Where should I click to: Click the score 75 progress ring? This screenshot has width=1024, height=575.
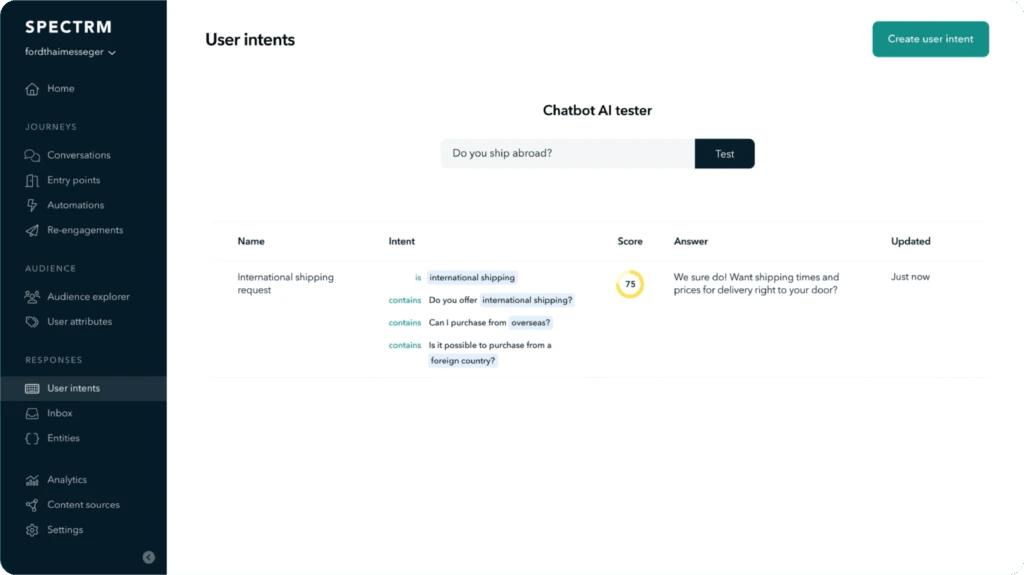point(630,284)
